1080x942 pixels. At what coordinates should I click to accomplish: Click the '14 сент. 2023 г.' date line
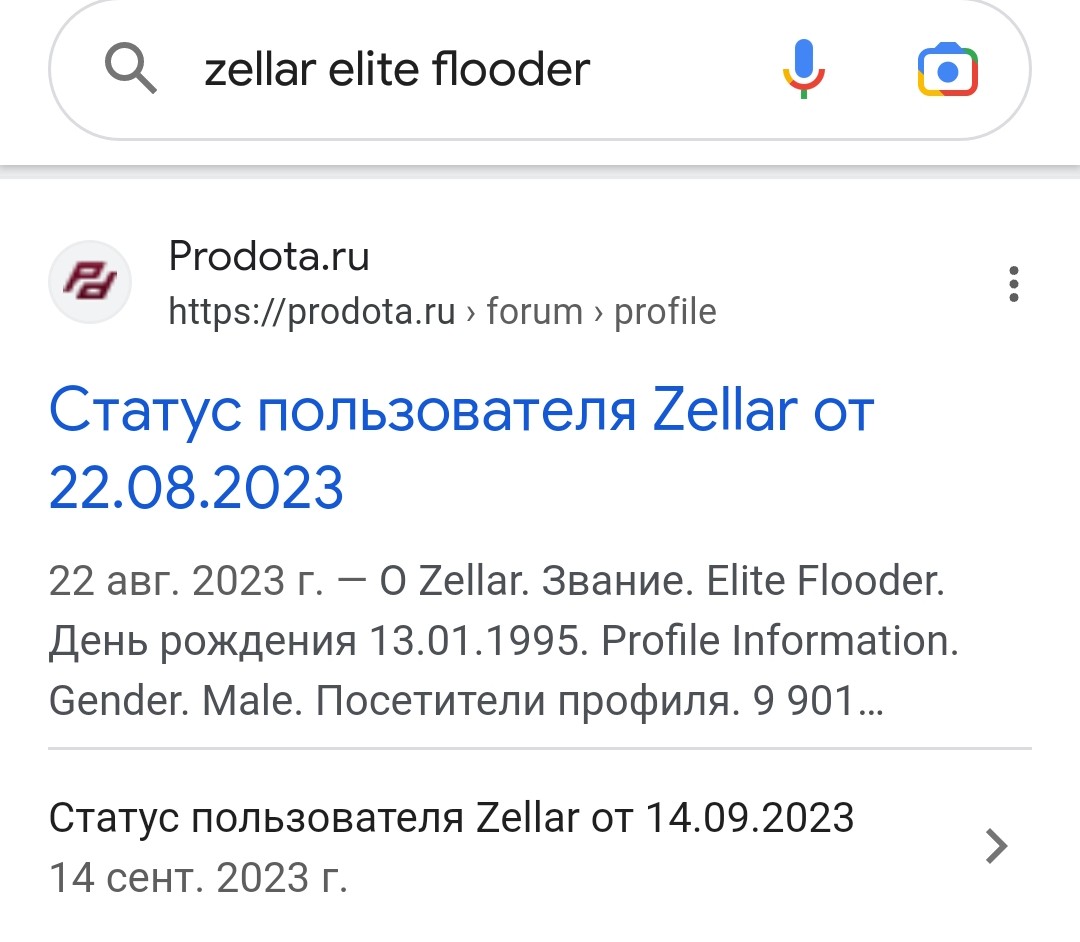[198, 877]
